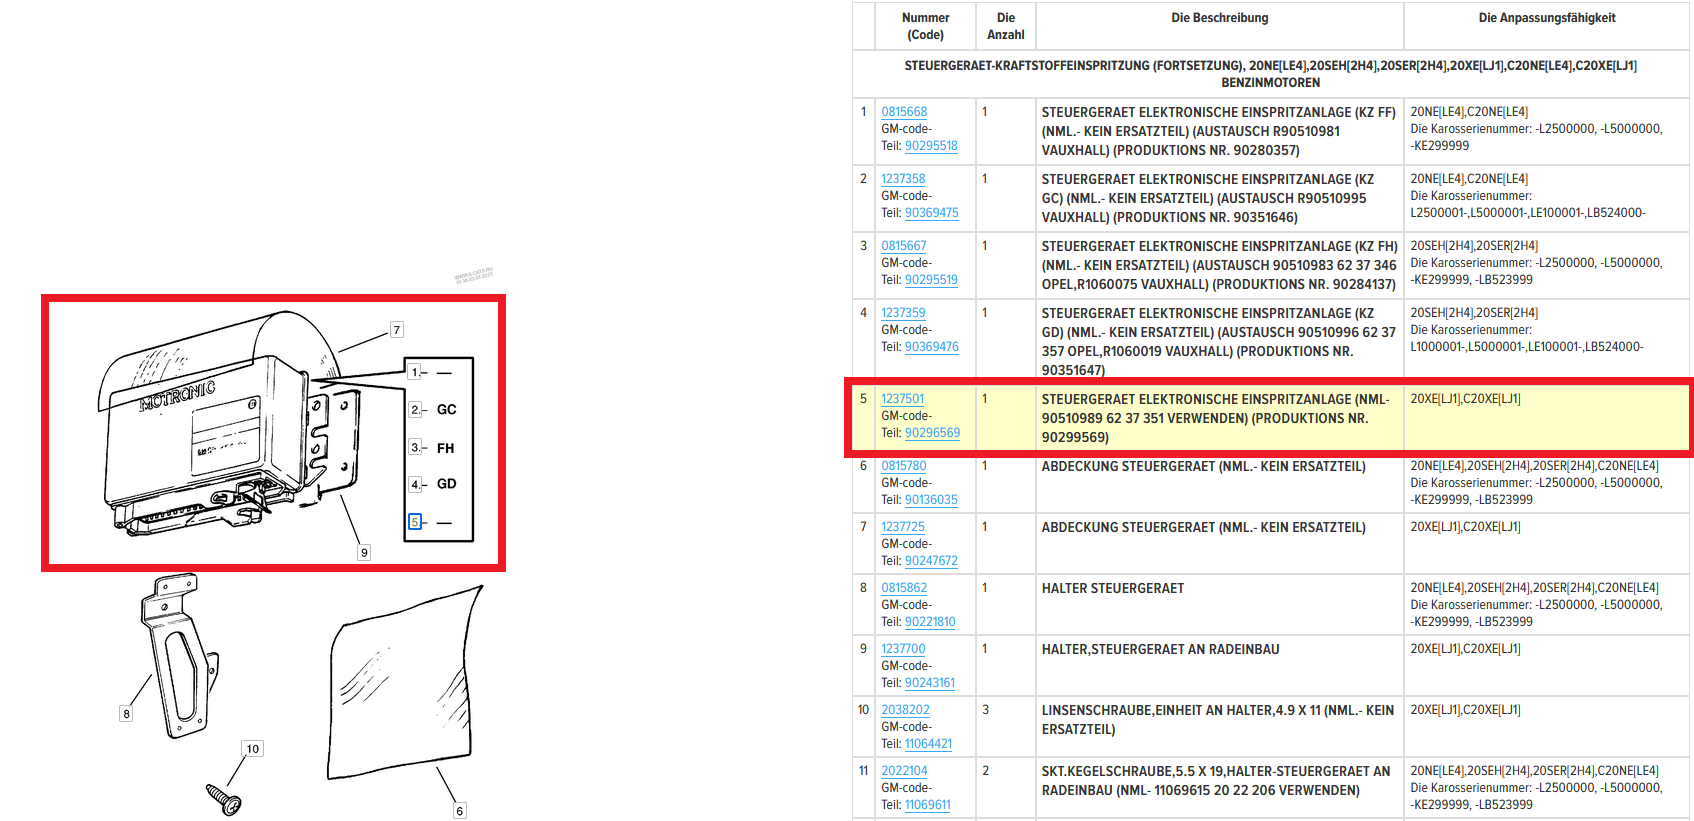Follow the Teil 11069611 link

[x=927, y=805]
